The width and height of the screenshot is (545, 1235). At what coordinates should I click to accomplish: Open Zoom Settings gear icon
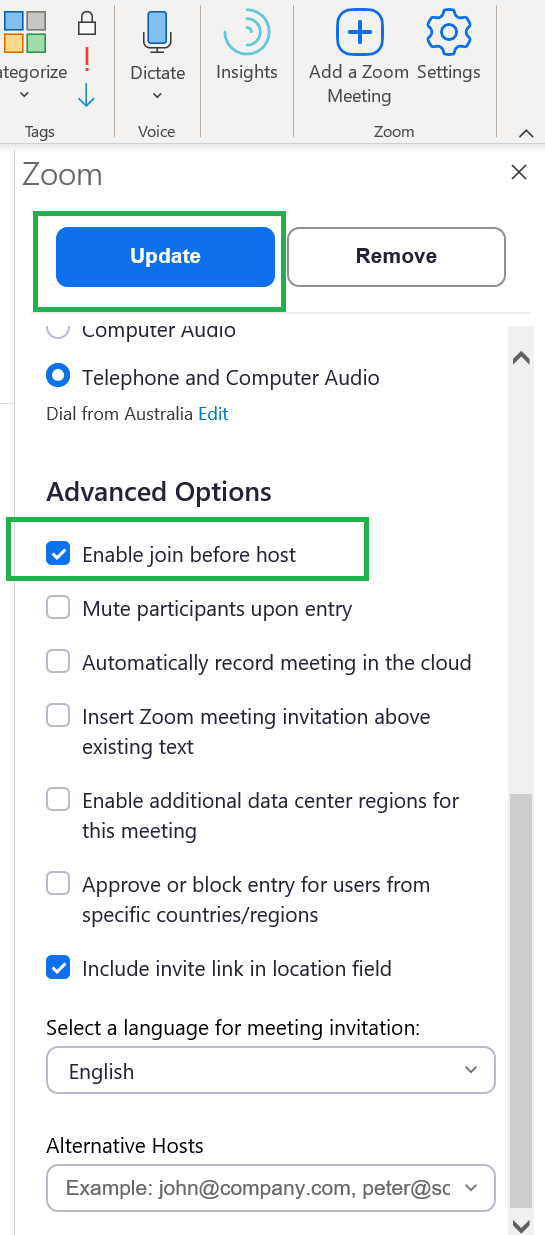(449, 32)
